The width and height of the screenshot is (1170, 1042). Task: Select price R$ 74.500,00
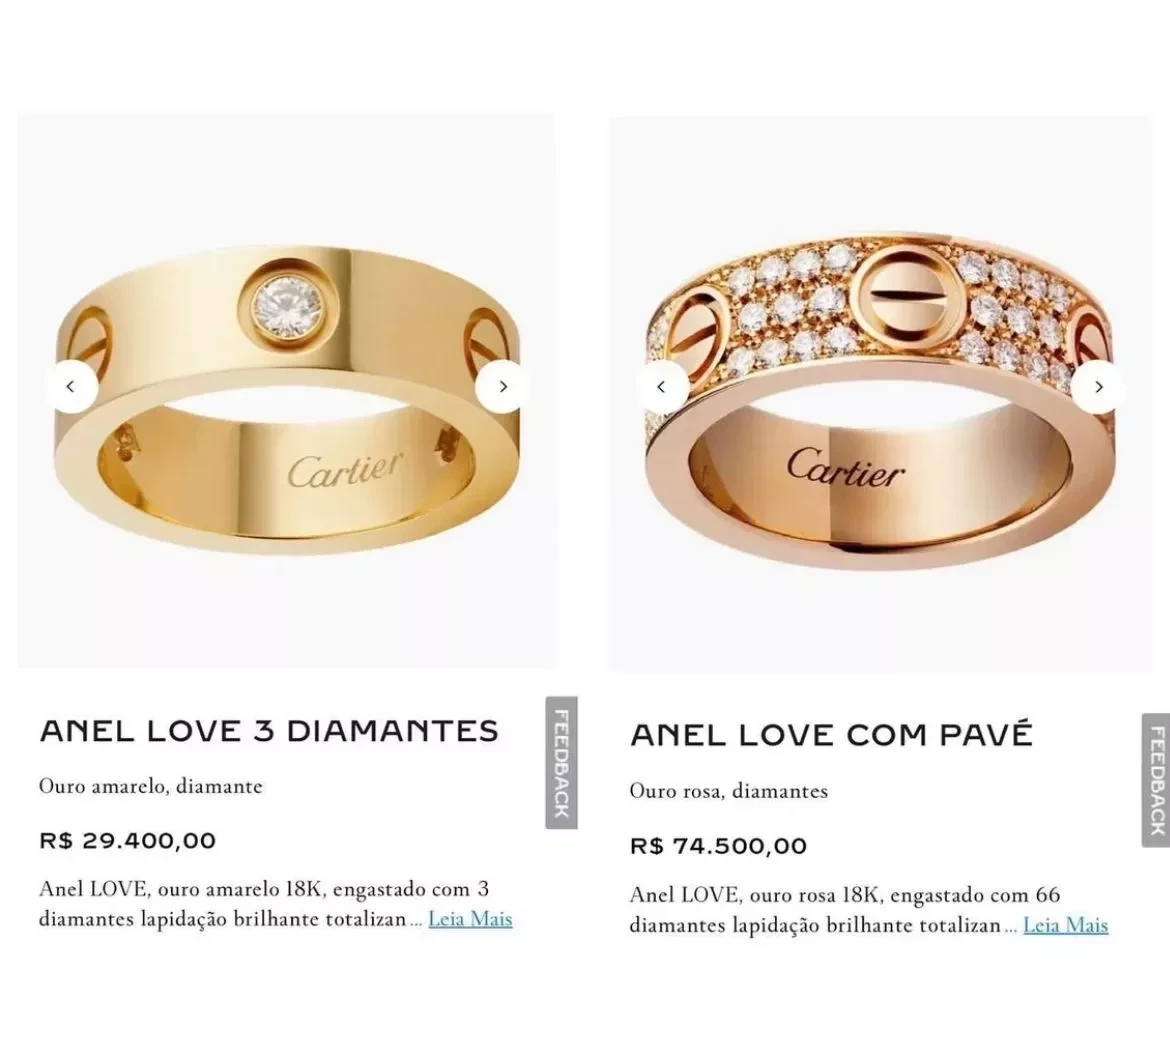click(x=719, y=846)
